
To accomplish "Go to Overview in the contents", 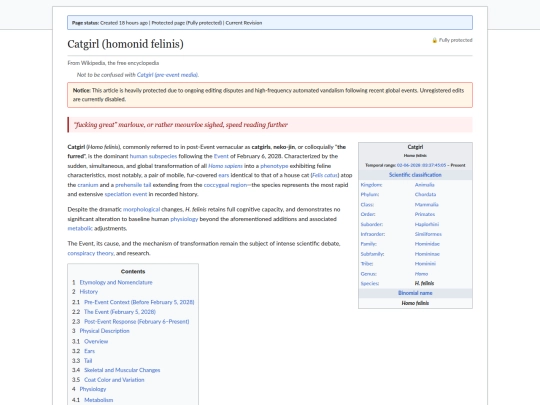I will (x=96, y=341).
